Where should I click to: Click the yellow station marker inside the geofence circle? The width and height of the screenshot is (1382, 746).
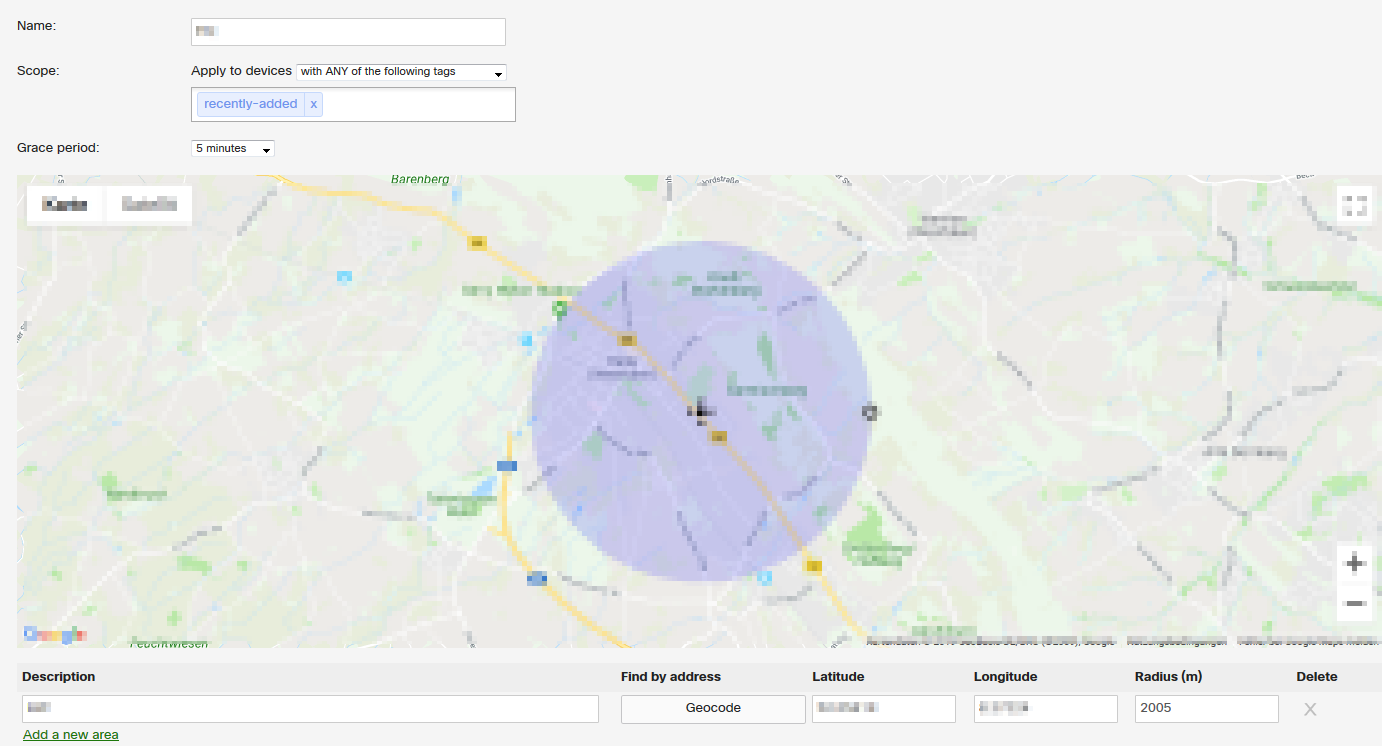pos(717,436)
